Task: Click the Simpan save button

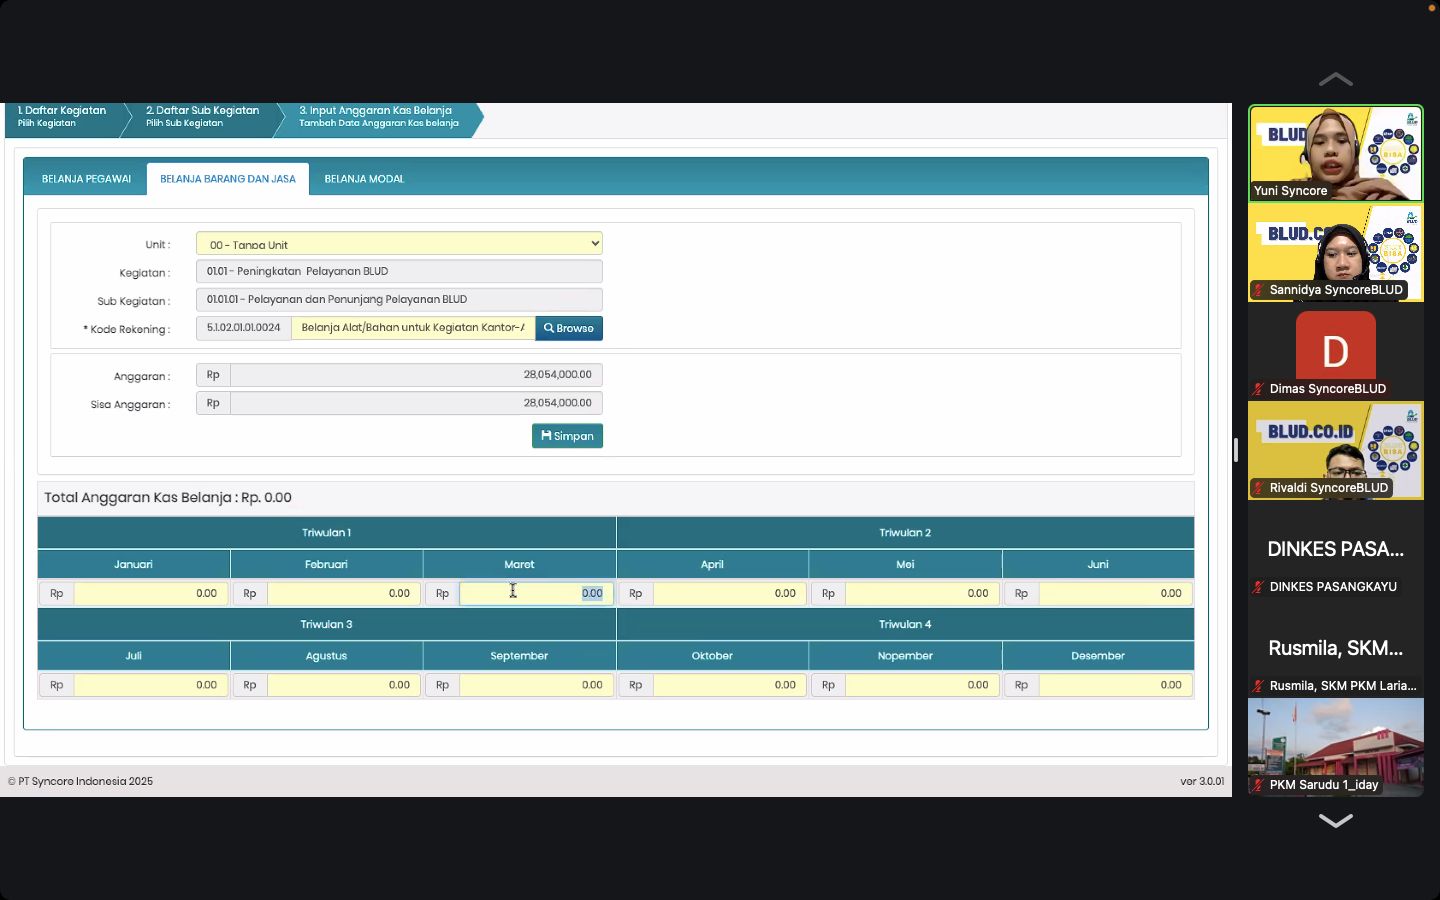Action: coord(567,436)
